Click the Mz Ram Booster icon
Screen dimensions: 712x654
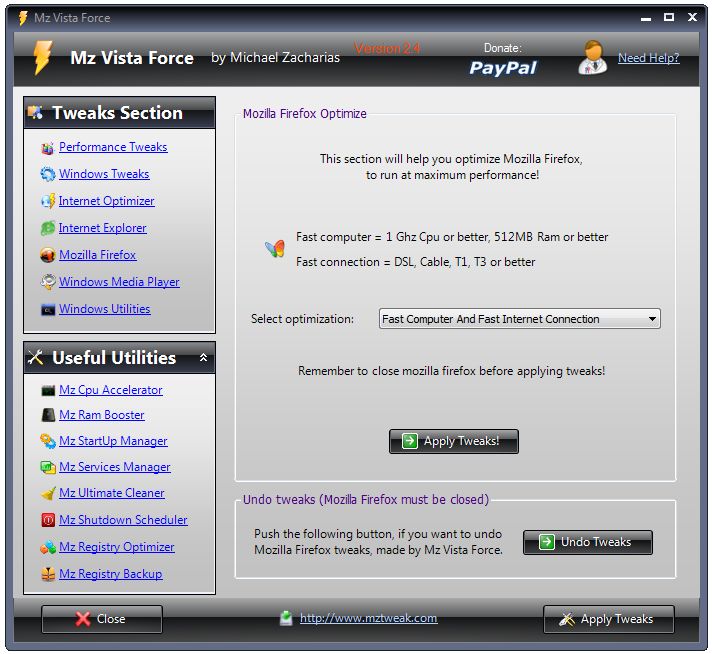click(x=48, y=415)
